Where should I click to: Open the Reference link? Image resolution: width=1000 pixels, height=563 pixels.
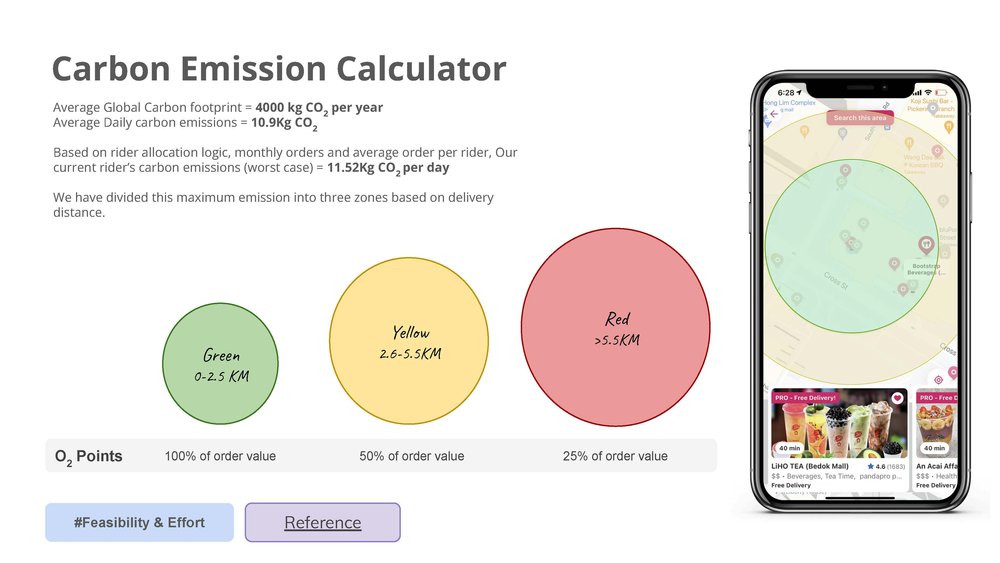point(322,522)
